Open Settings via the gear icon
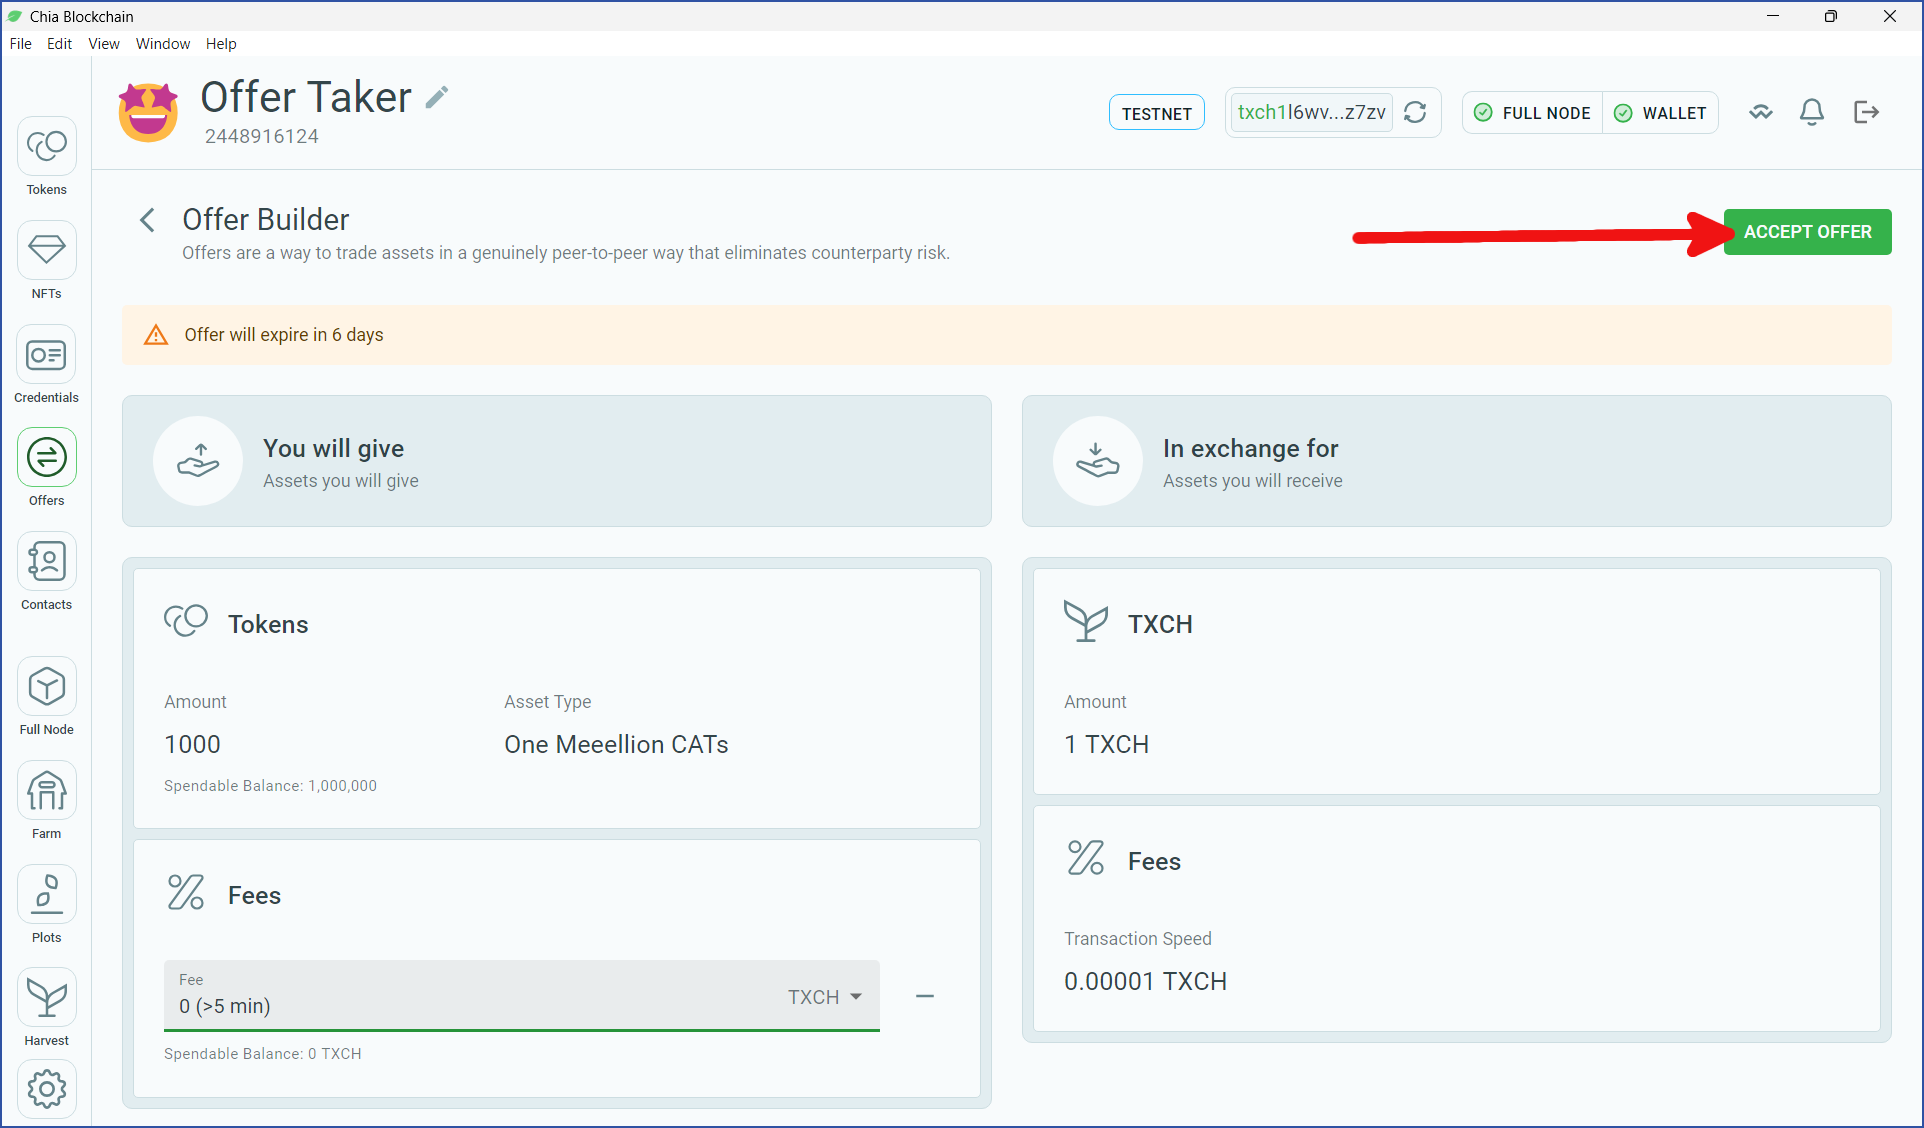The height and width of the screenshot is (1128, 1924). tap(46, 1089)
